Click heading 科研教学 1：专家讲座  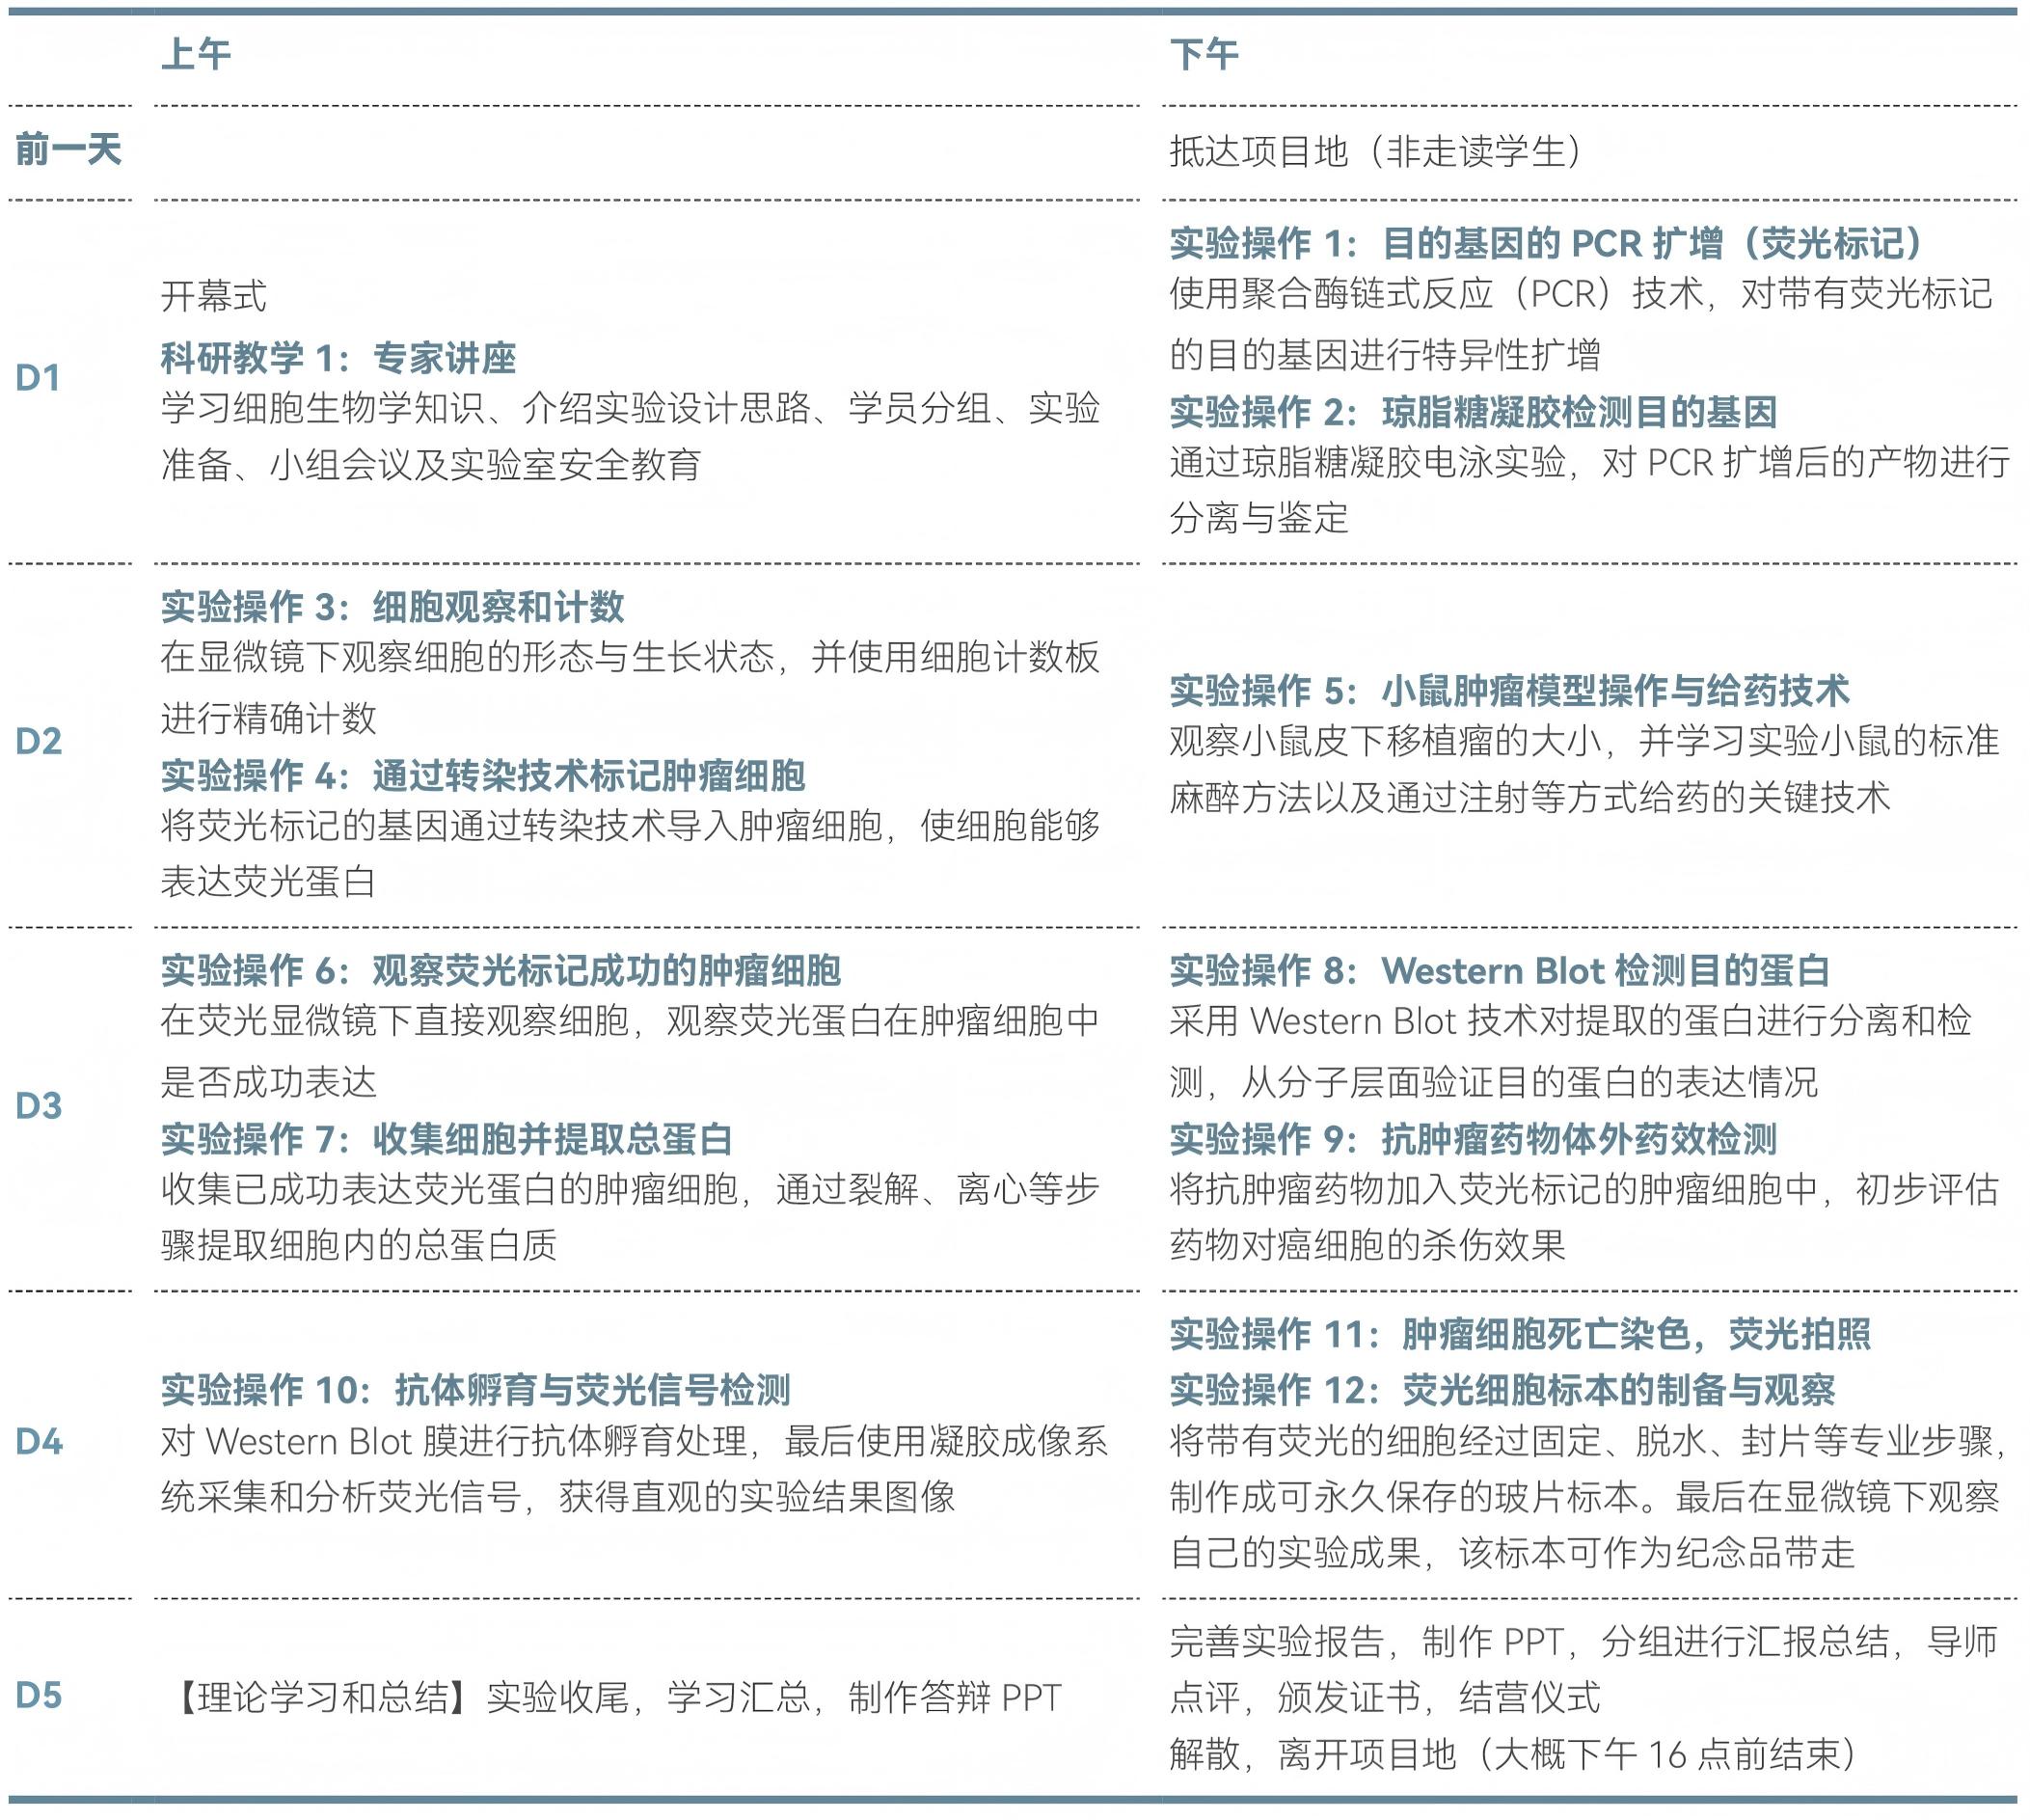point(338,358)
